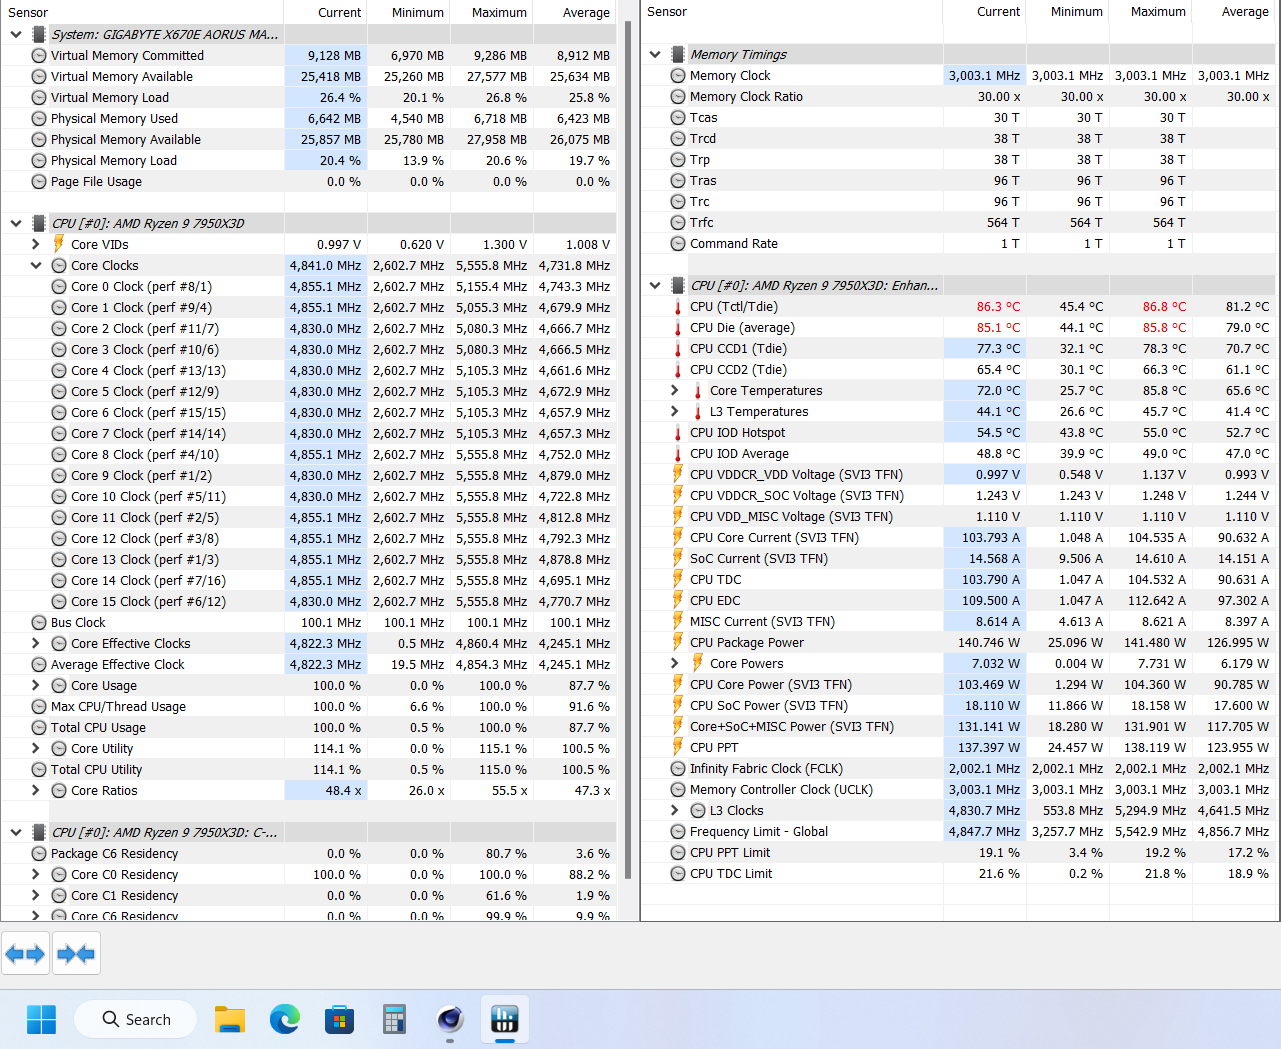Image resolution: width=1281 pixels, height=1049 pixels.
Task: Click the chip icon of the GIGABYTE system group
Action: coord(39,35)
